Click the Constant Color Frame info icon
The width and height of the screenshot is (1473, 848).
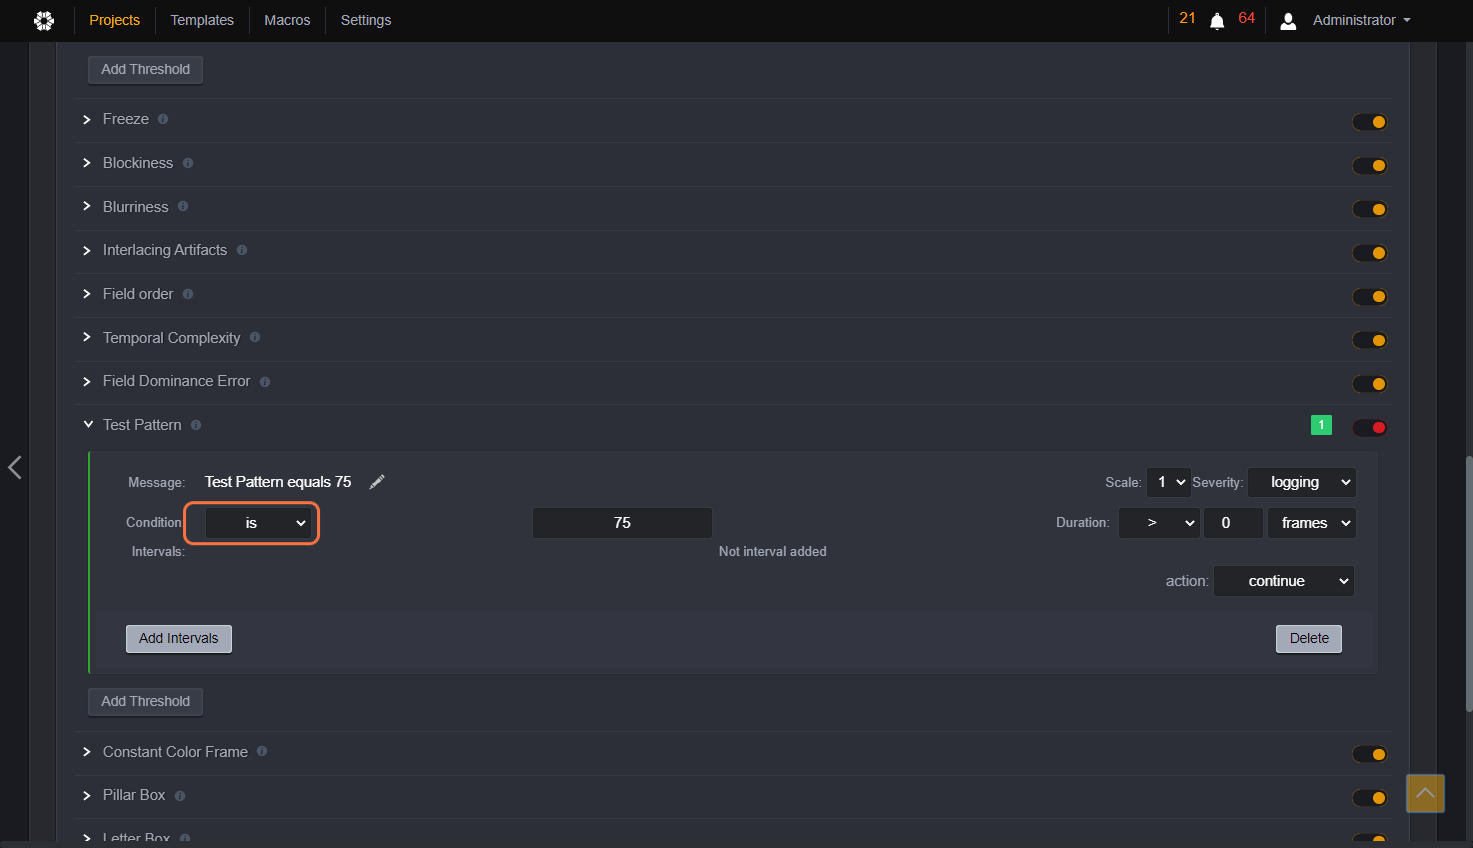pos(262,751)
